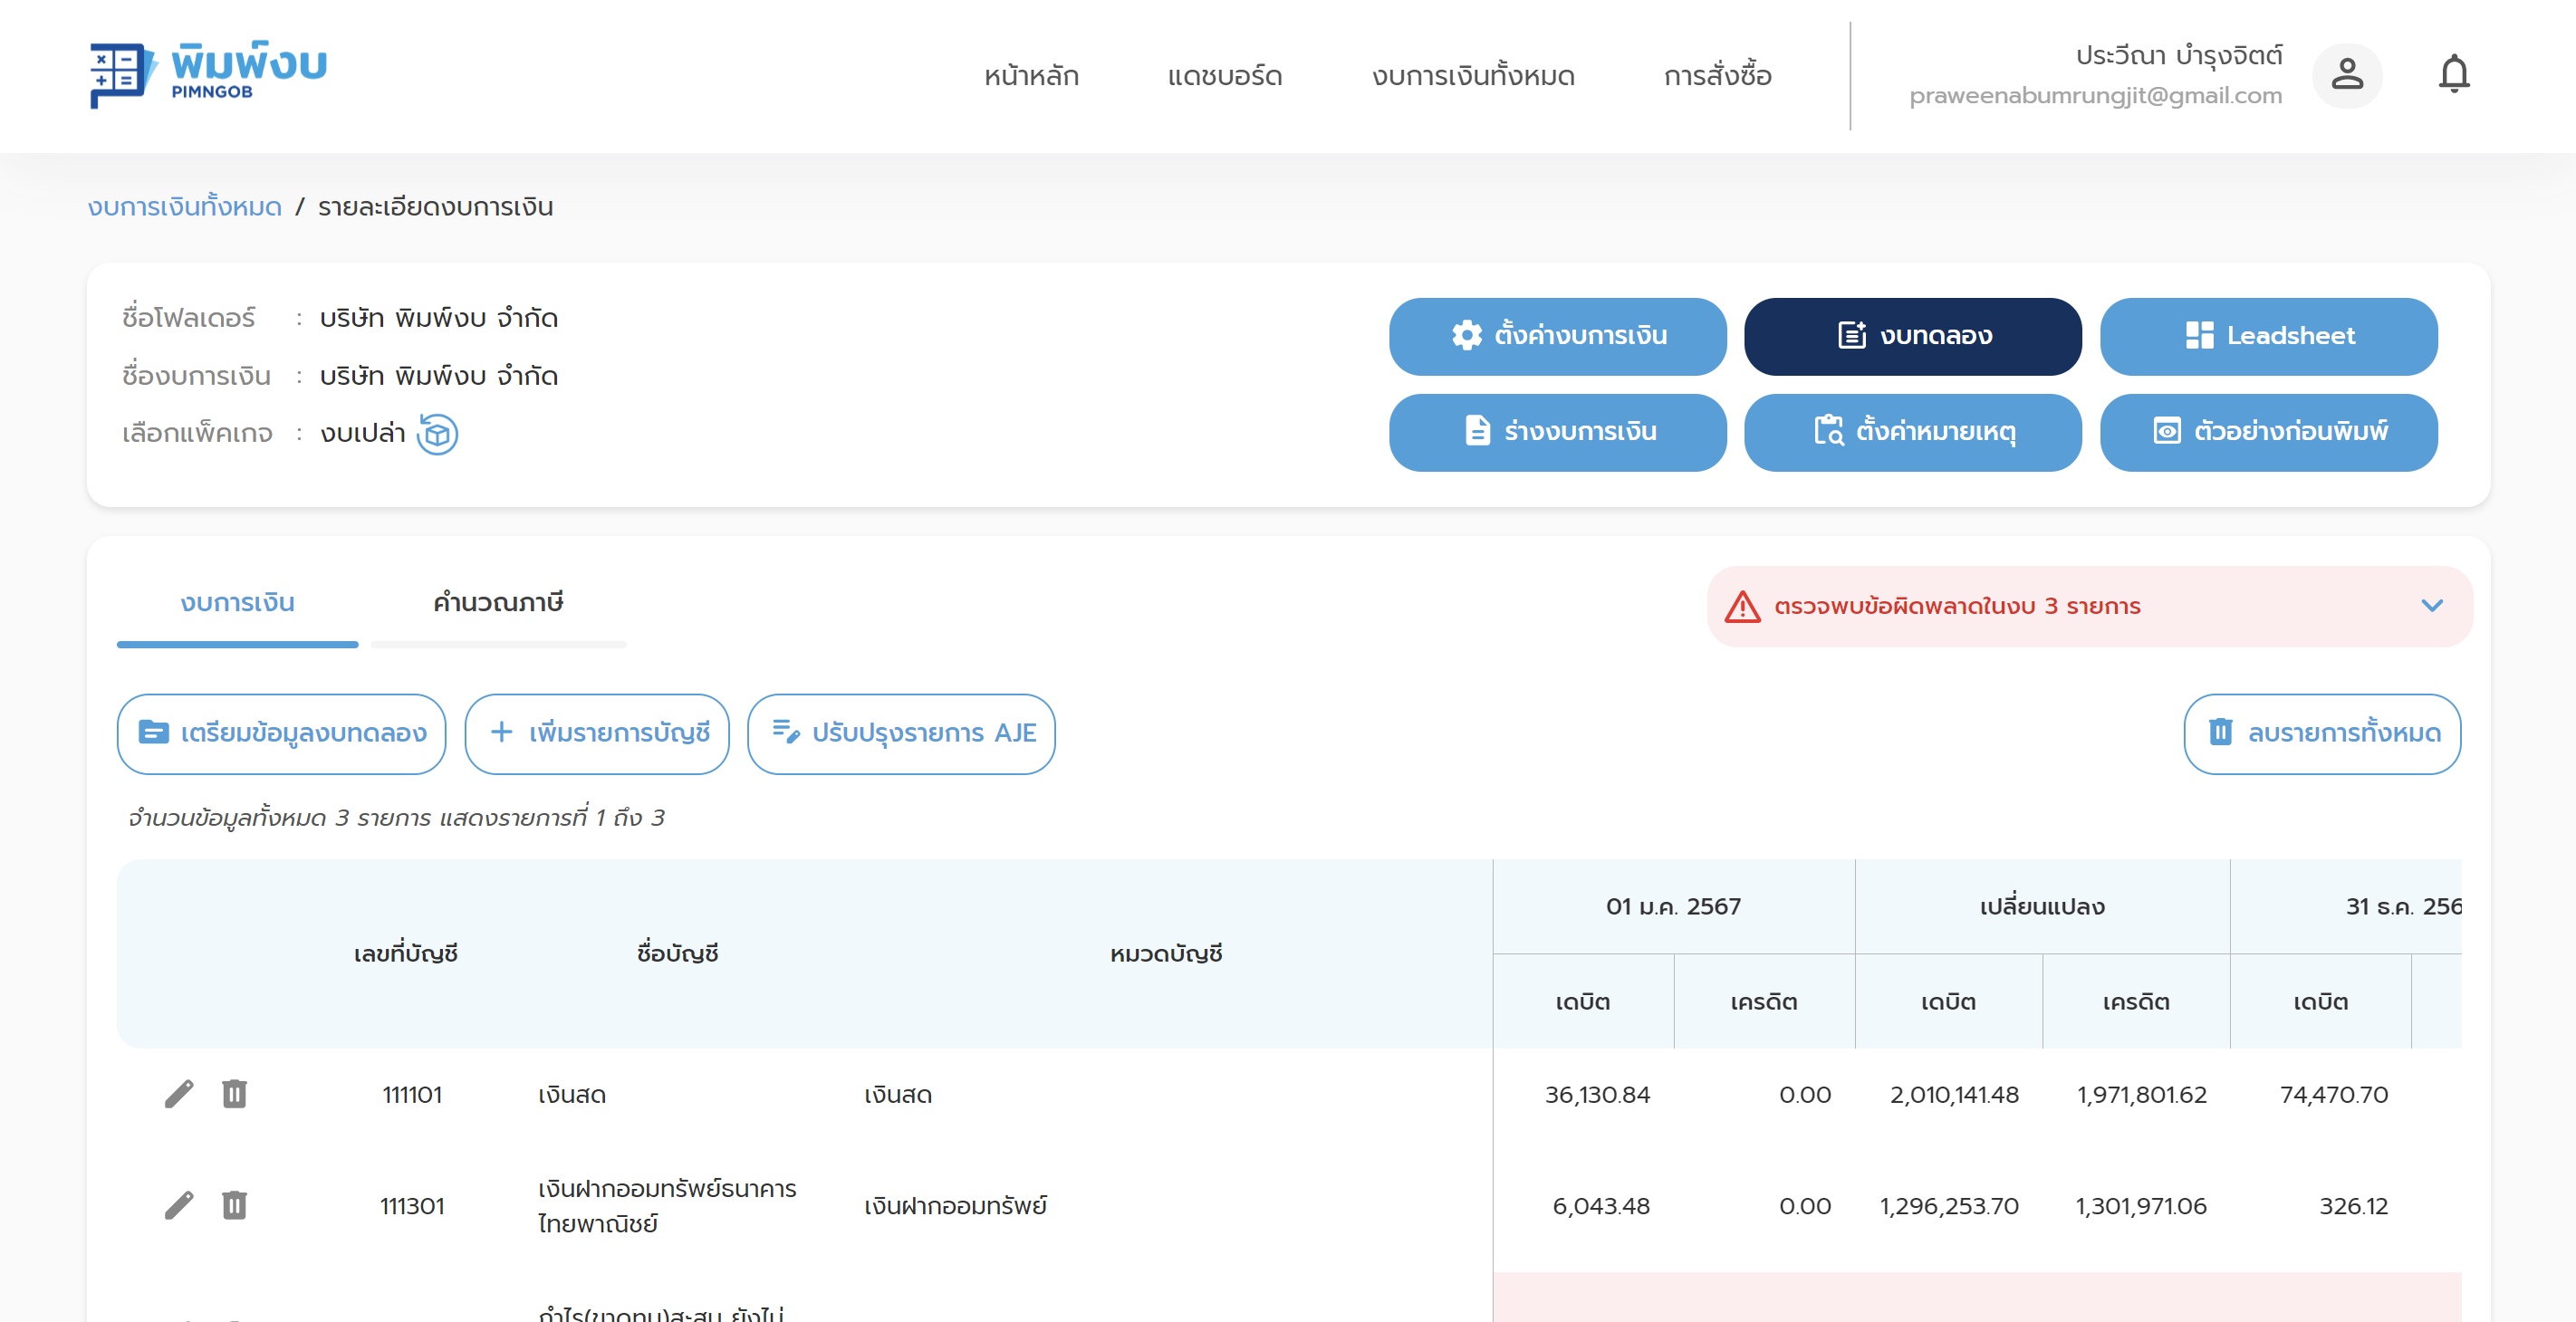Delete the 111301 account row with the trash icon

pos(234,1205)
